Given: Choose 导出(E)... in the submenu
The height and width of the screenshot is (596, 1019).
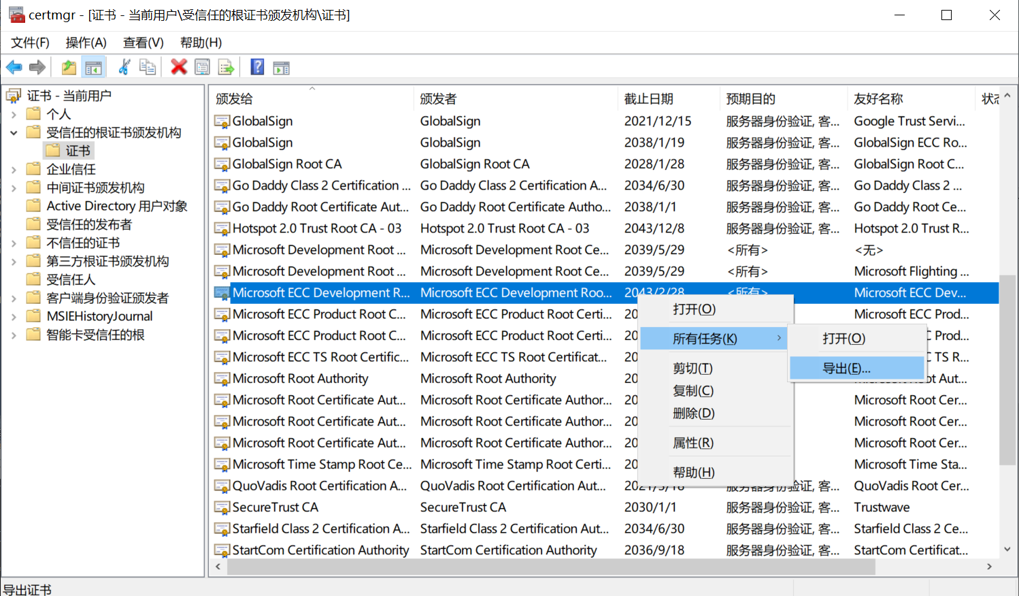Looking at the screenshot, I should pos(857,368).
